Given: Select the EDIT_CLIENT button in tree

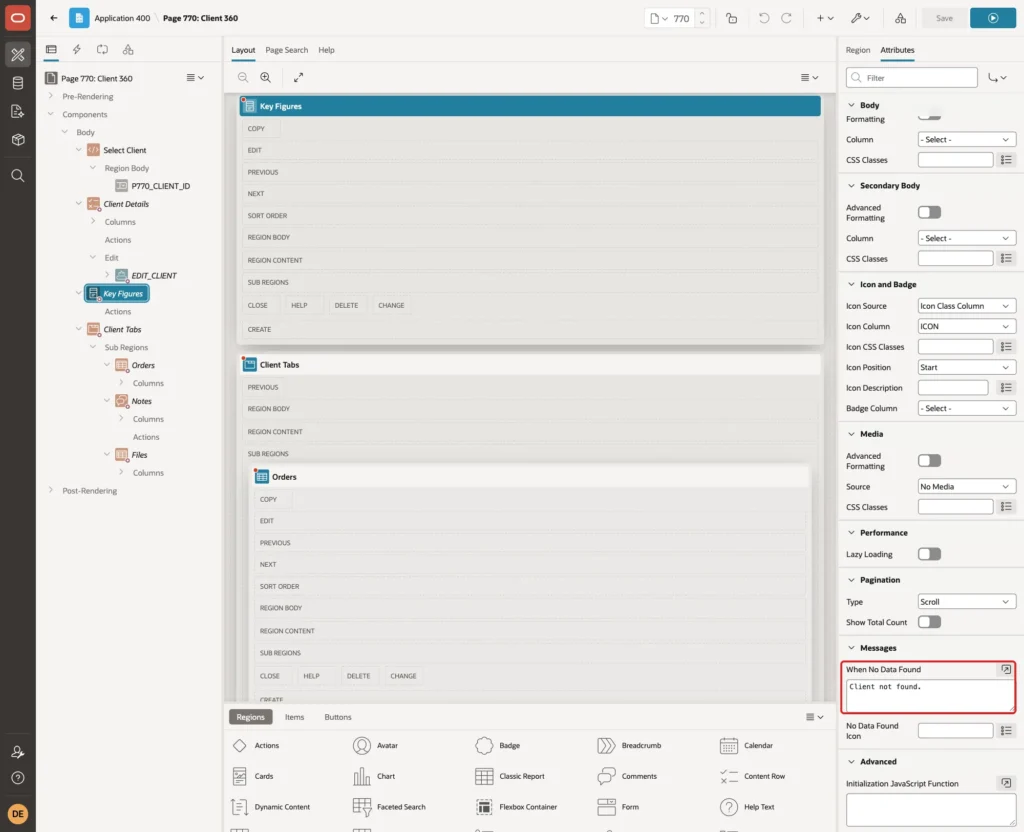Looking at the screenshot, I should coord(153,276).
